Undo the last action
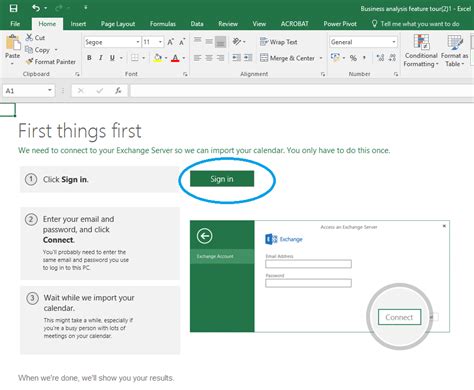 tap(36, 8)
